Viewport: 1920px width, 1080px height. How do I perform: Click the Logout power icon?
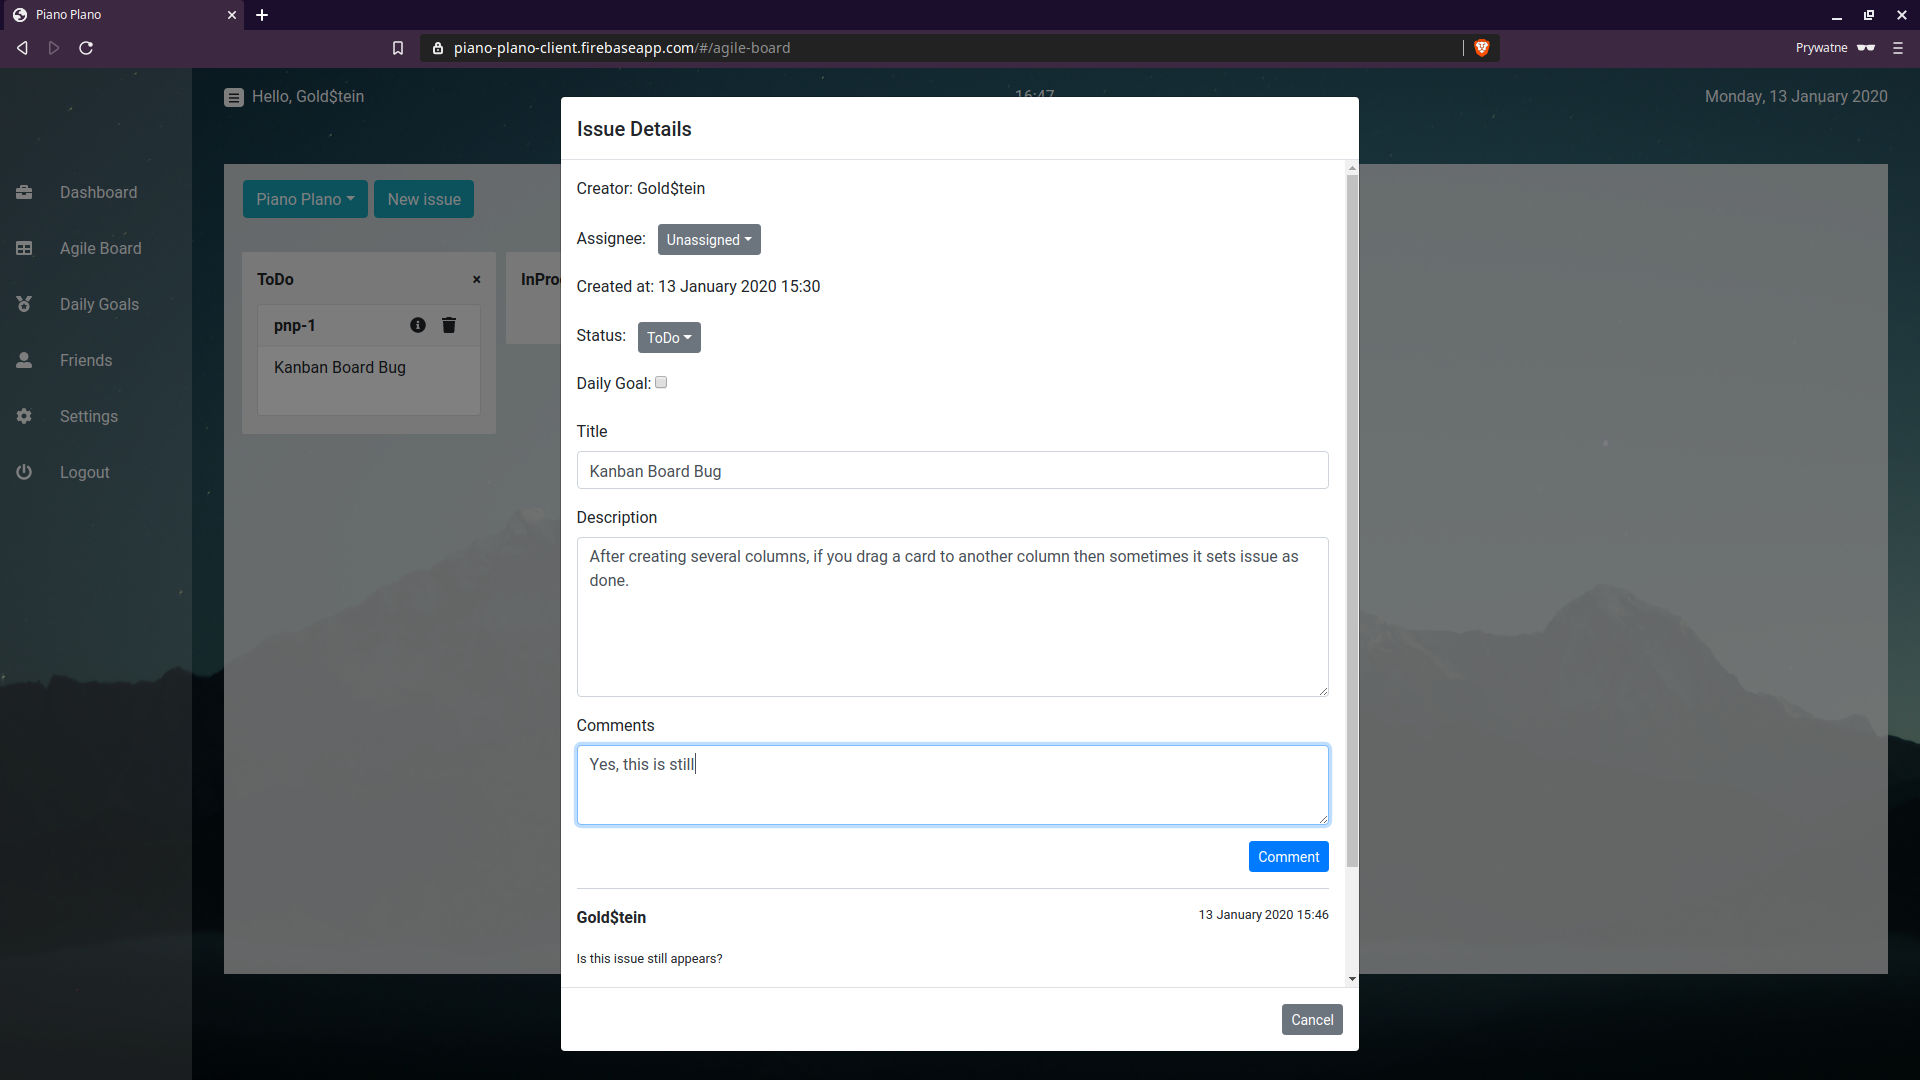pyautogui.click(x=24, y=472)
